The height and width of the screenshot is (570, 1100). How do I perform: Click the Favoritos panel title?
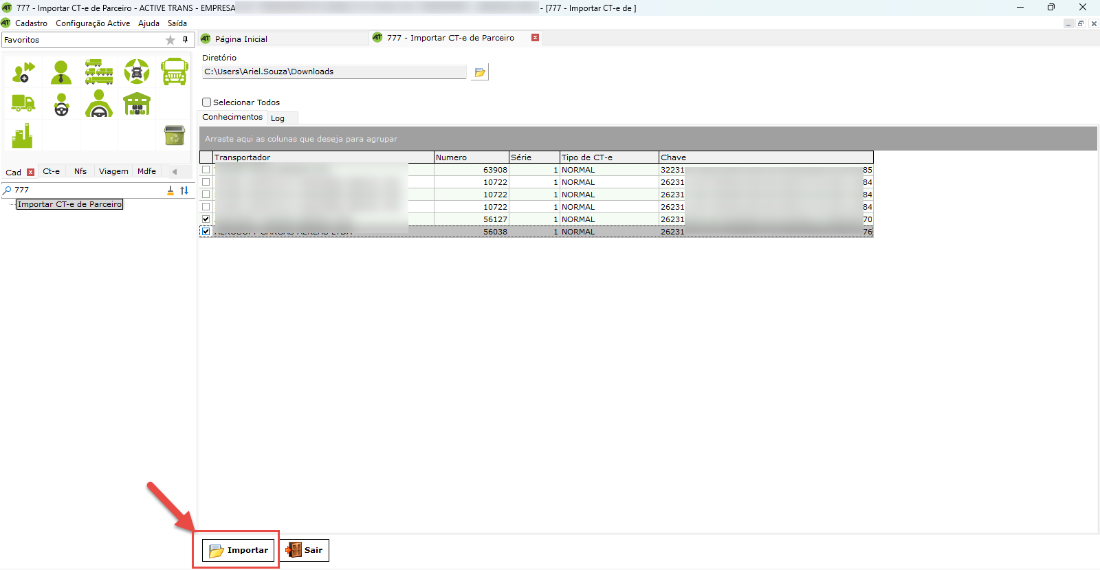(x=22, y=40)
